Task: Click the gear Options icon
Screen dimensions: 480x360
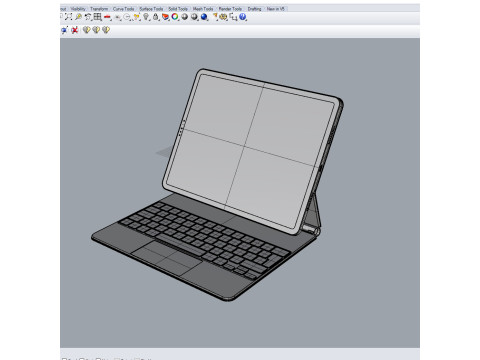Action: click(x=223, y=17)
